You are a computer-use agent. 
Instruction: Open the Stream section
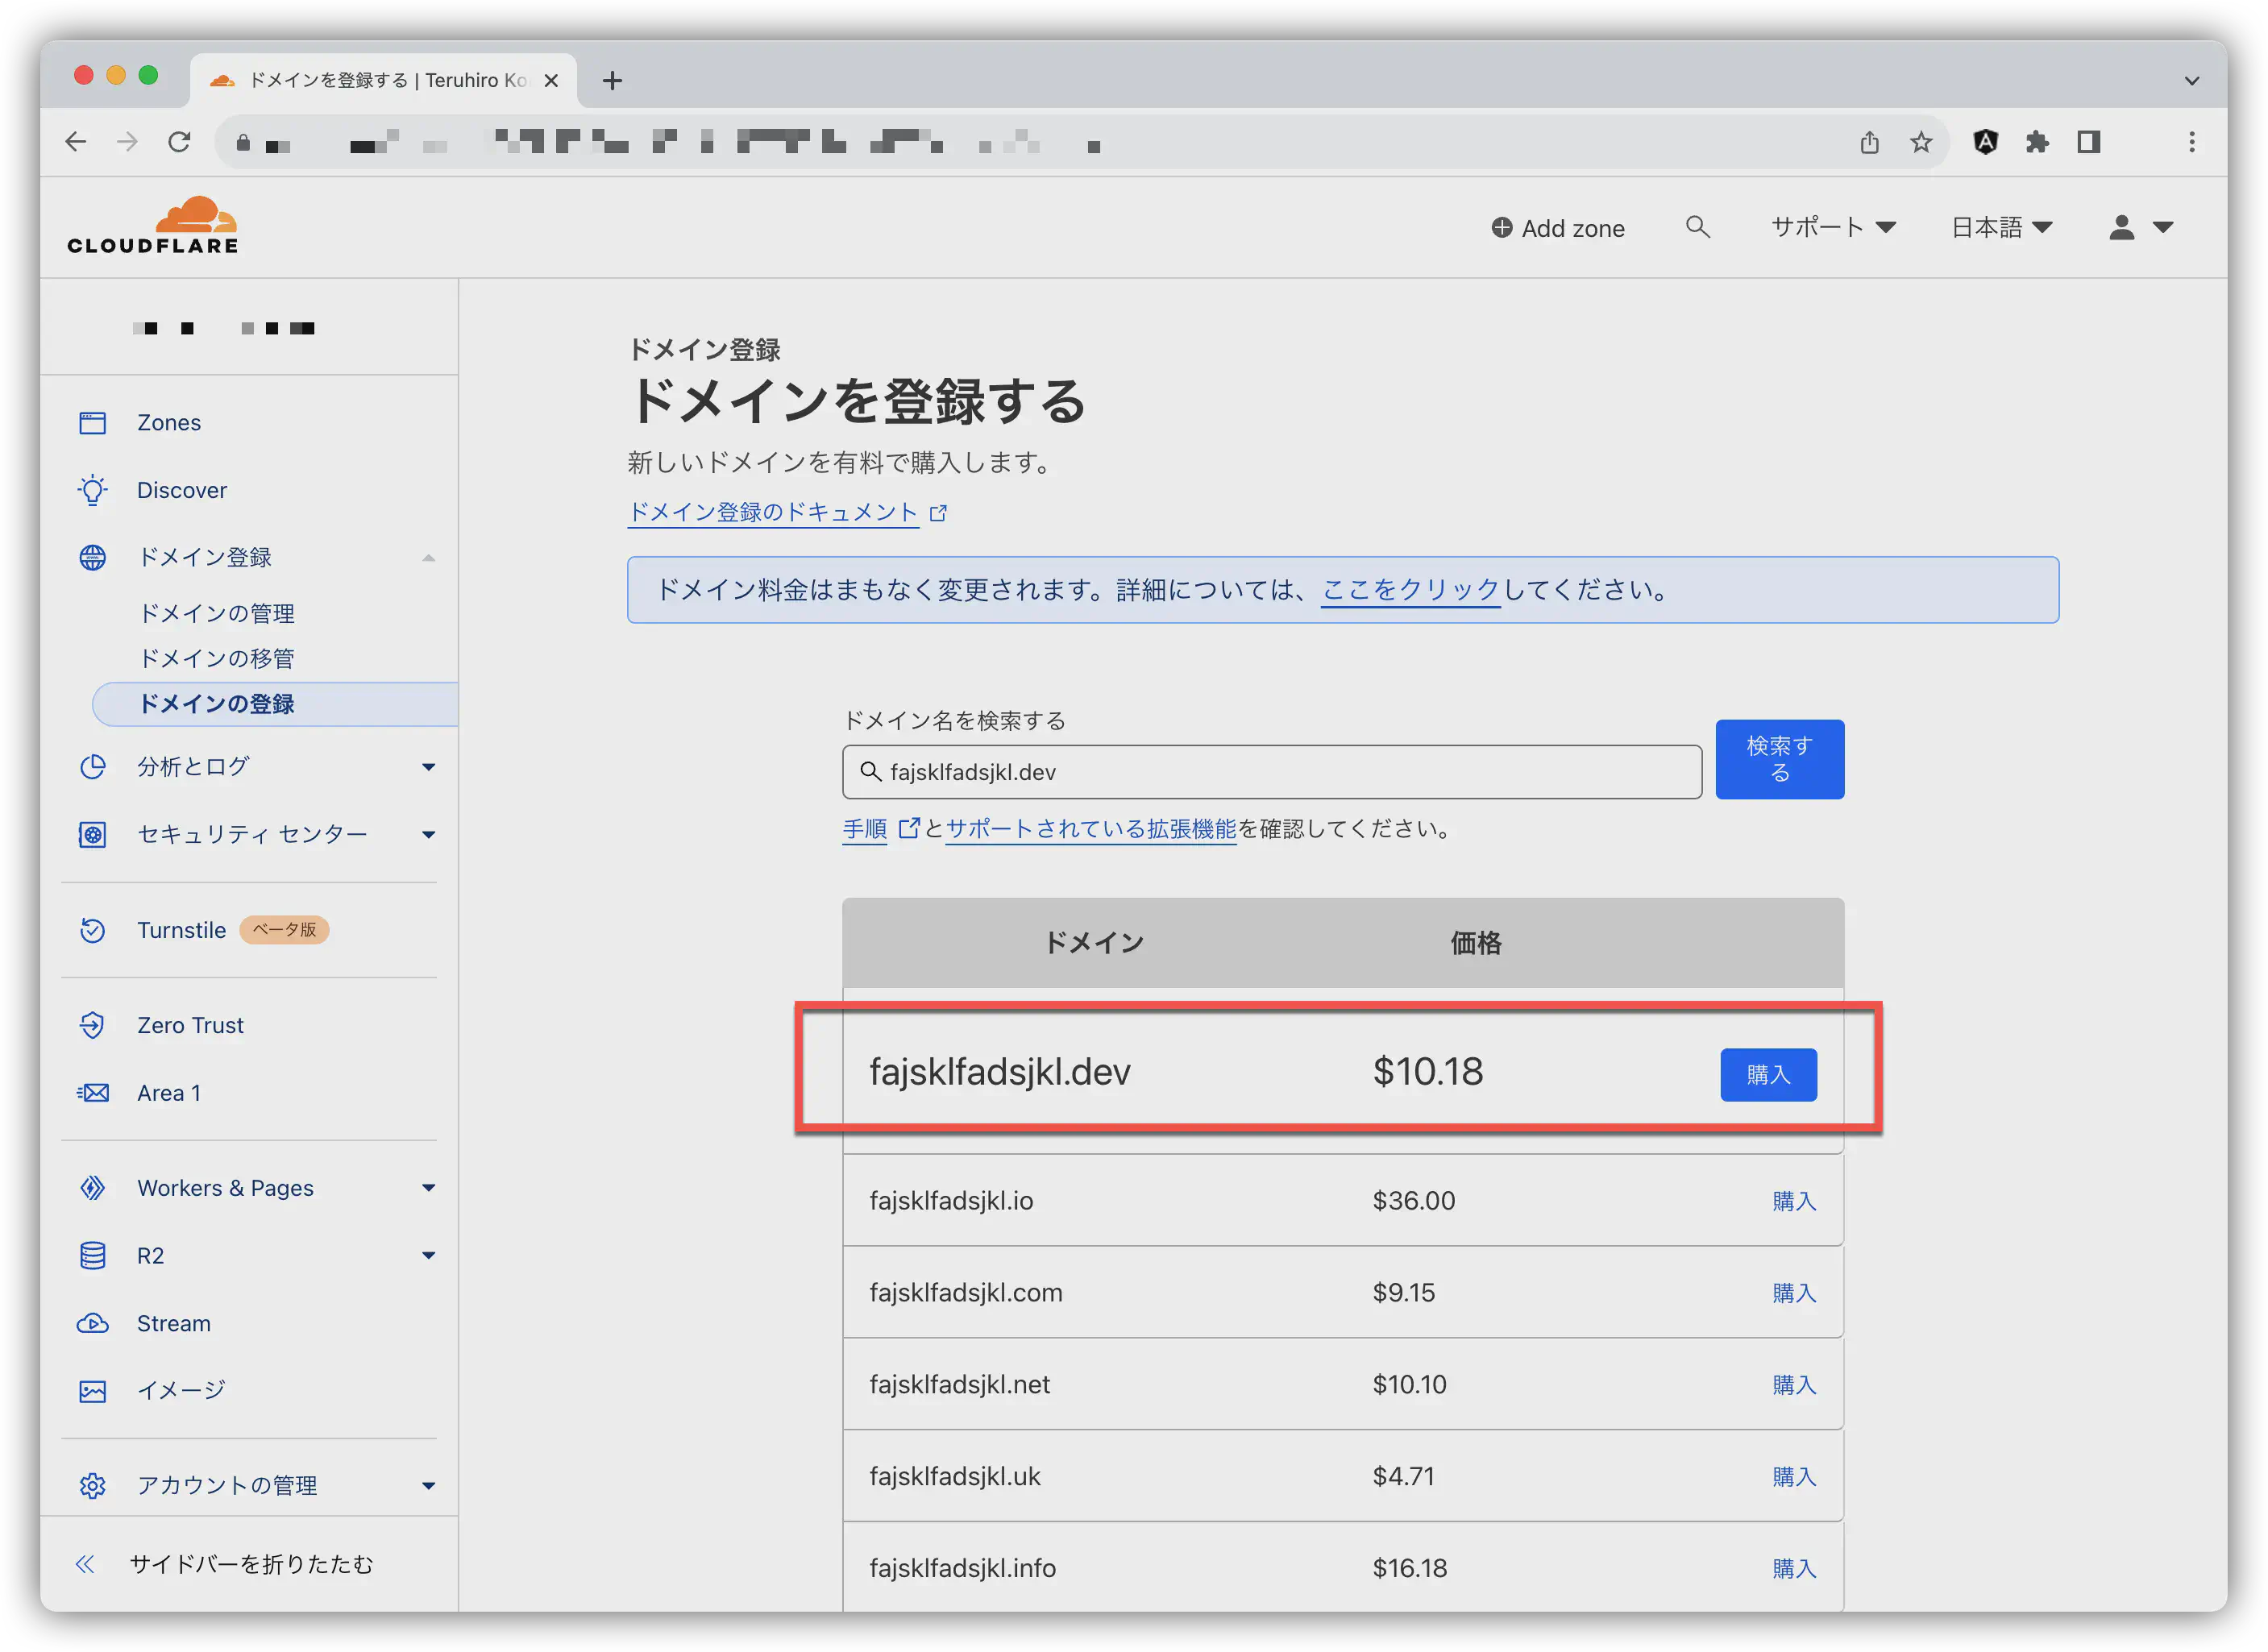pos(172,1324)
